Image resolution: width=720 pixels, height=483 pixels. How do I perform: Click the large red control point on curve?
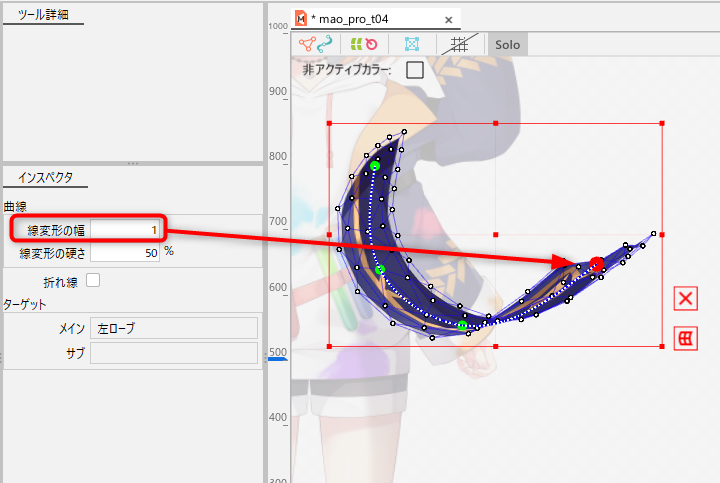tap(597, 264)
